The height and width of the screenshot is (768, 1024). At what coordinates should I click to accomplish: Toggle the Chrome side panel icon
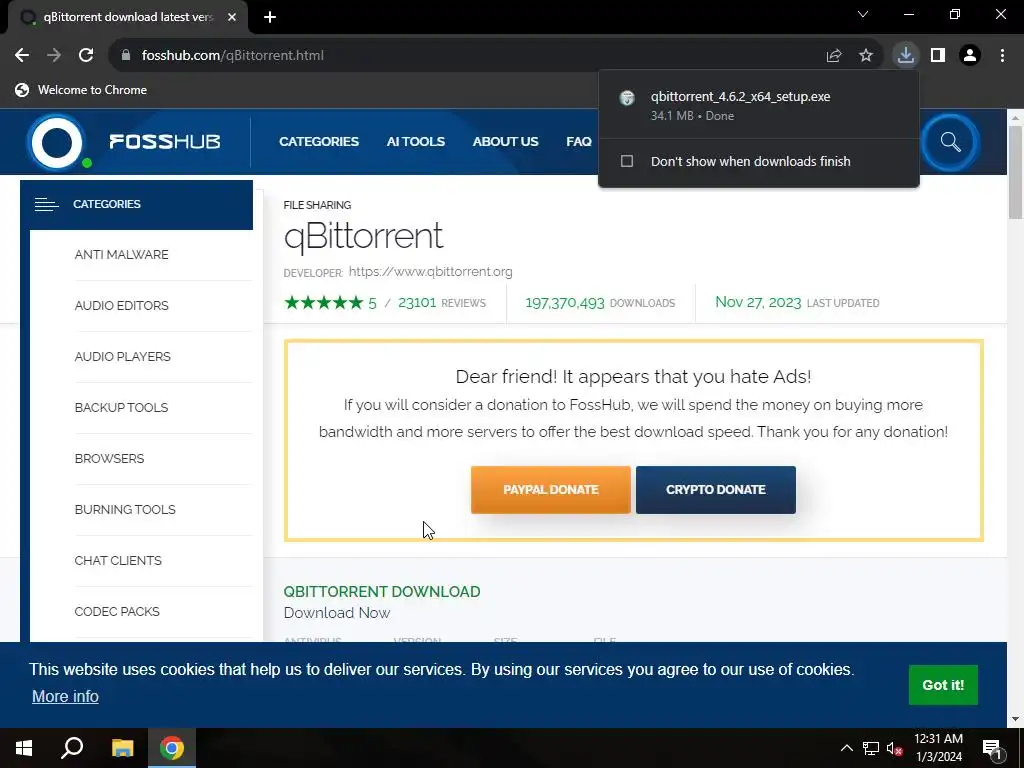point(938,56)
